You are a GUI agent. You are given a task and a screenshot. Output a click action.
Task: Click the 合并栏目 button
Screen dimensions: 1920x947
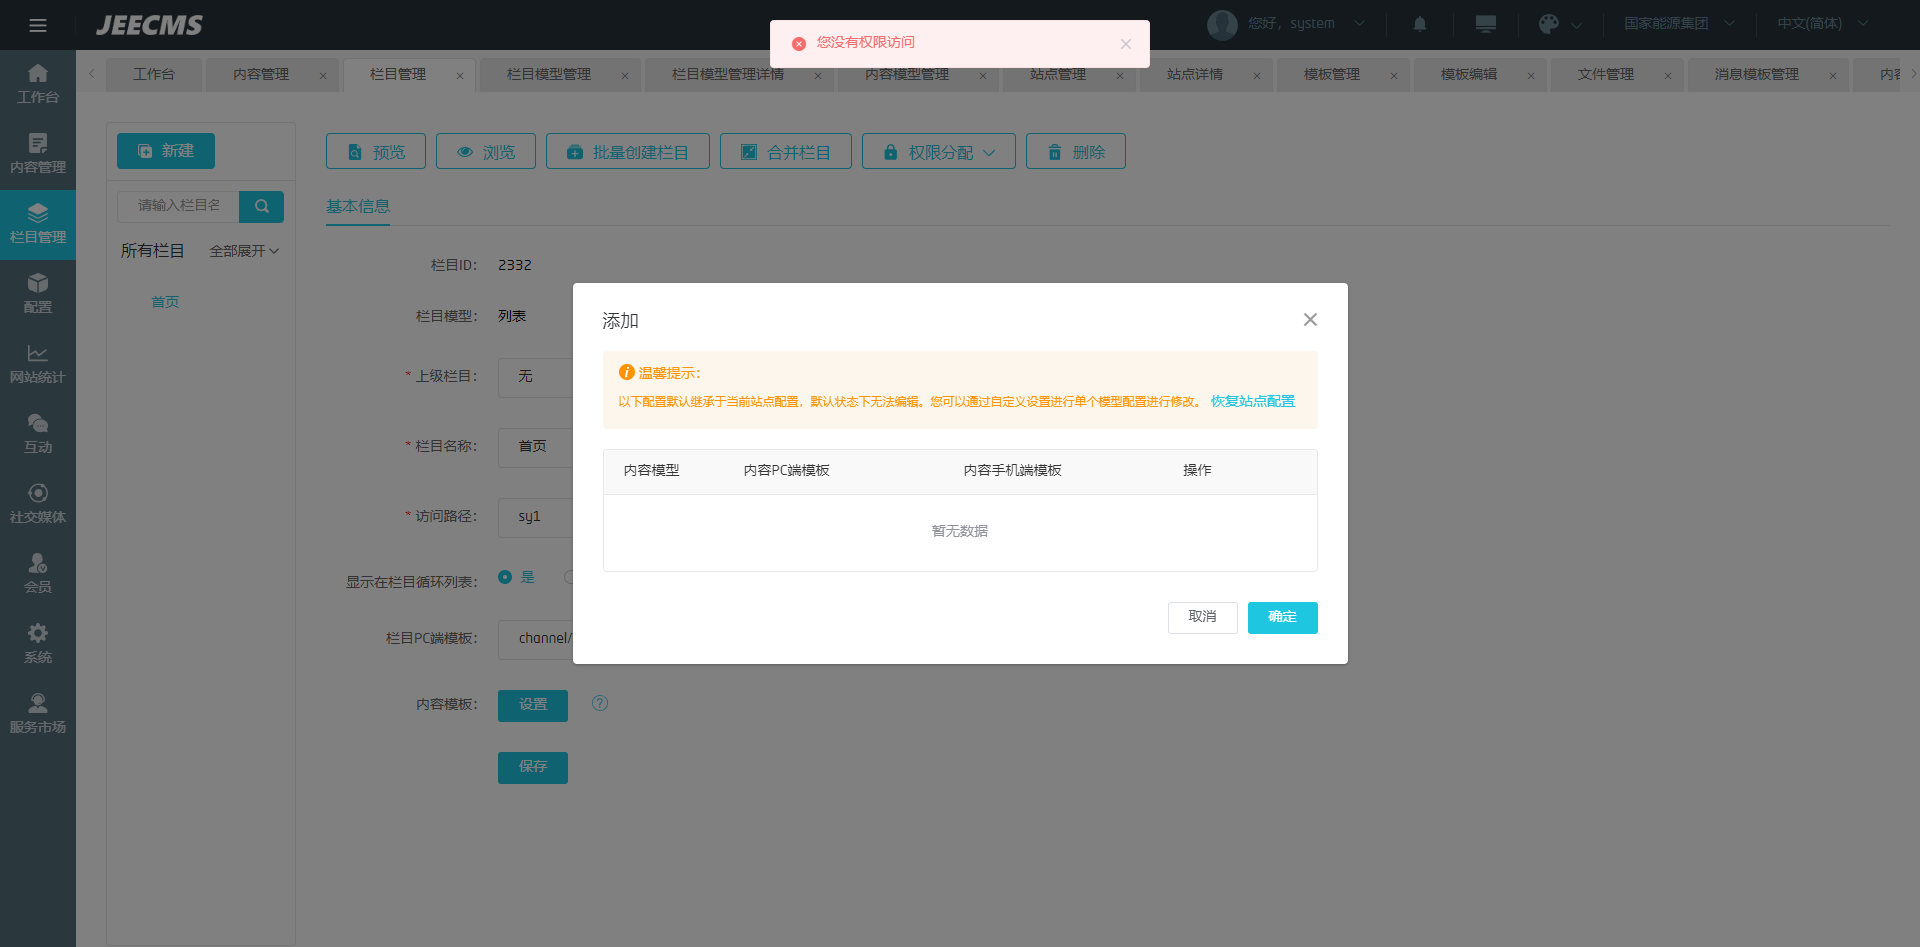pos(786,152)
